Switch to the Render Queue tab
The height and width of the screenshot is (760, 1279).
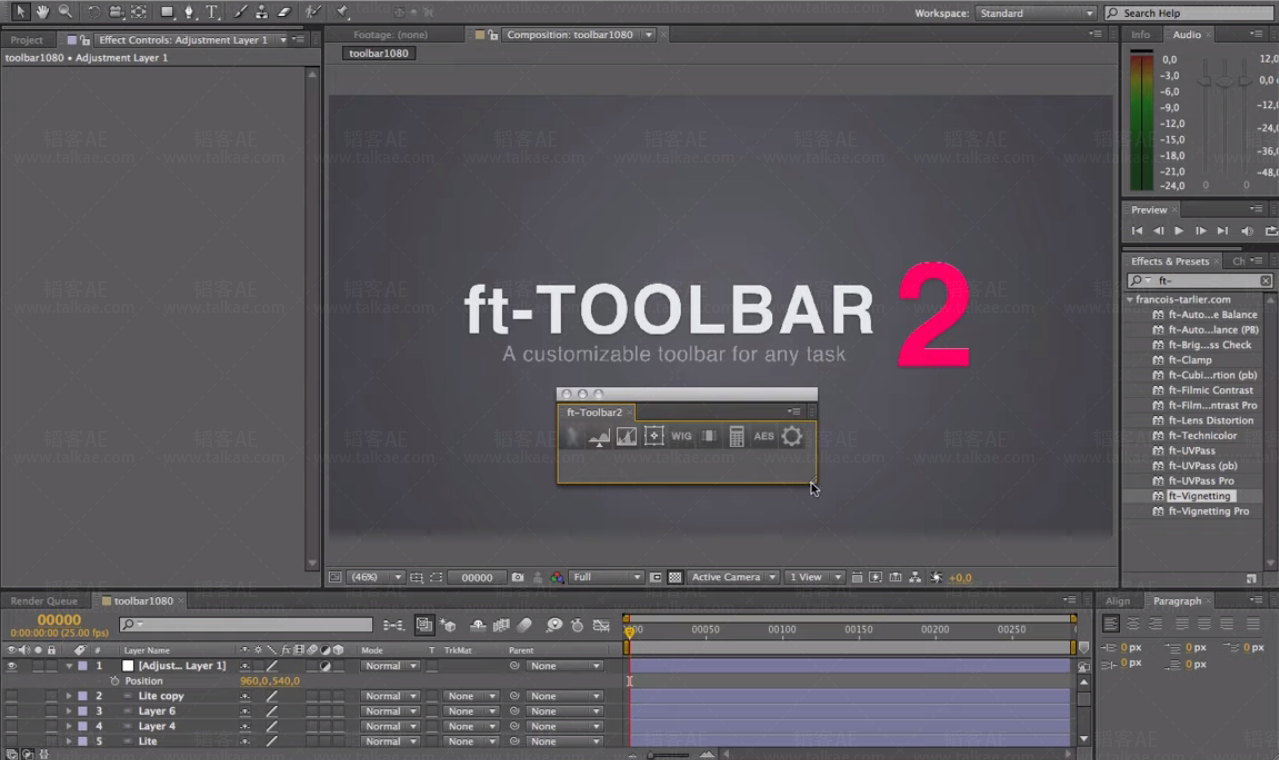tap(44, 601)
